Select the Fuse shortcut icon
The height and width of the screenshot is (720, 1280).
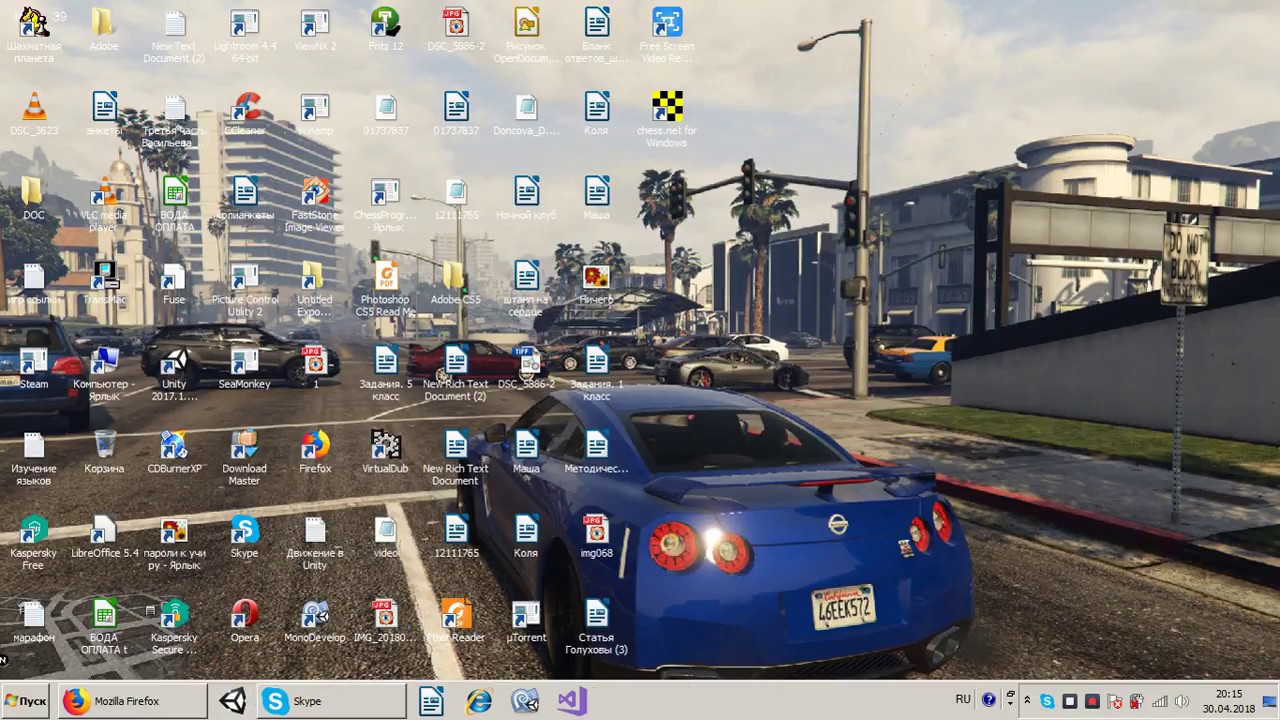(x=175, y=283)
